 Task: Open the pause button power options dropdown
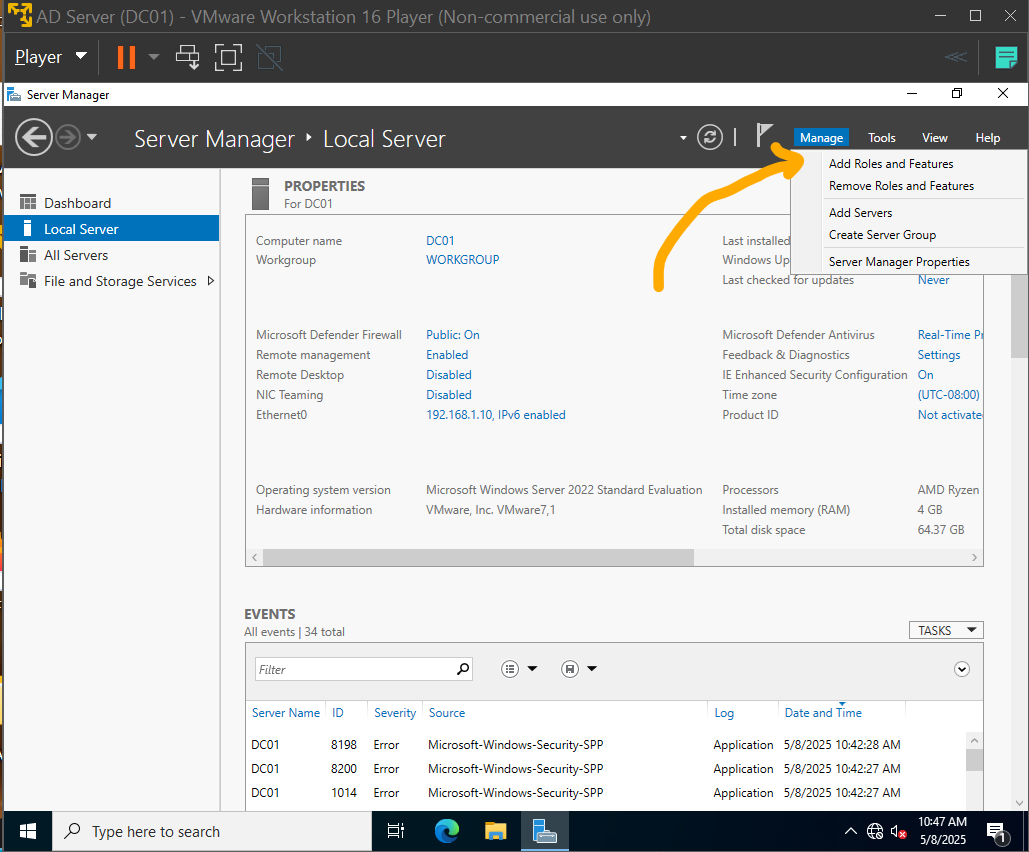click(x=154, y=57)
